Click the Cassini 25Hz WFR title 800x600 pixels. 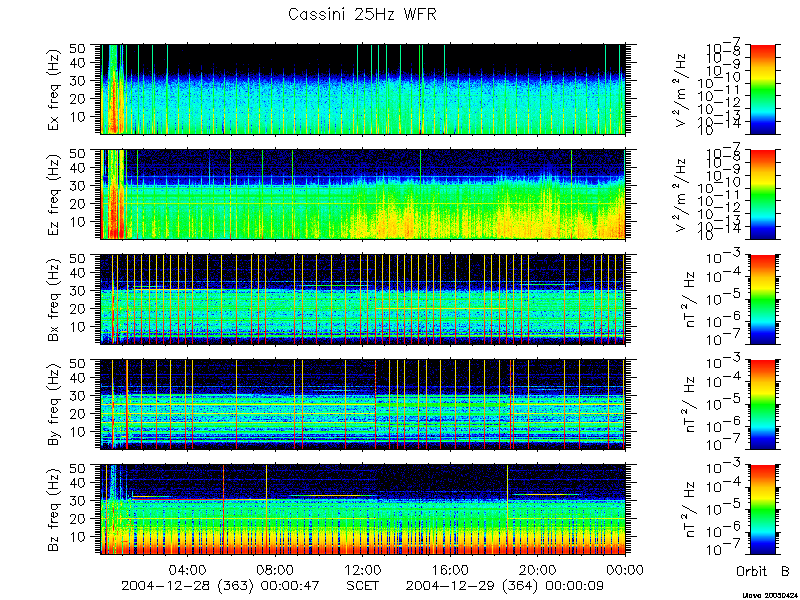tap(362, 14)
